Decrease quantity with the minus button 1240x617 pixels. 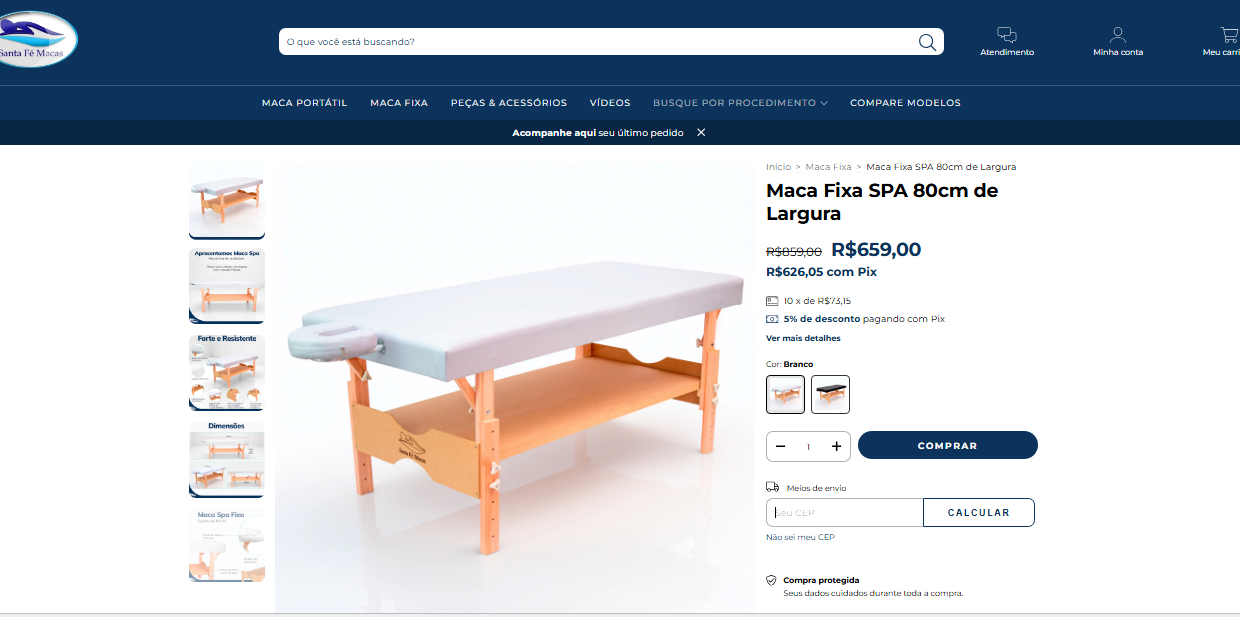click(781, 446)
